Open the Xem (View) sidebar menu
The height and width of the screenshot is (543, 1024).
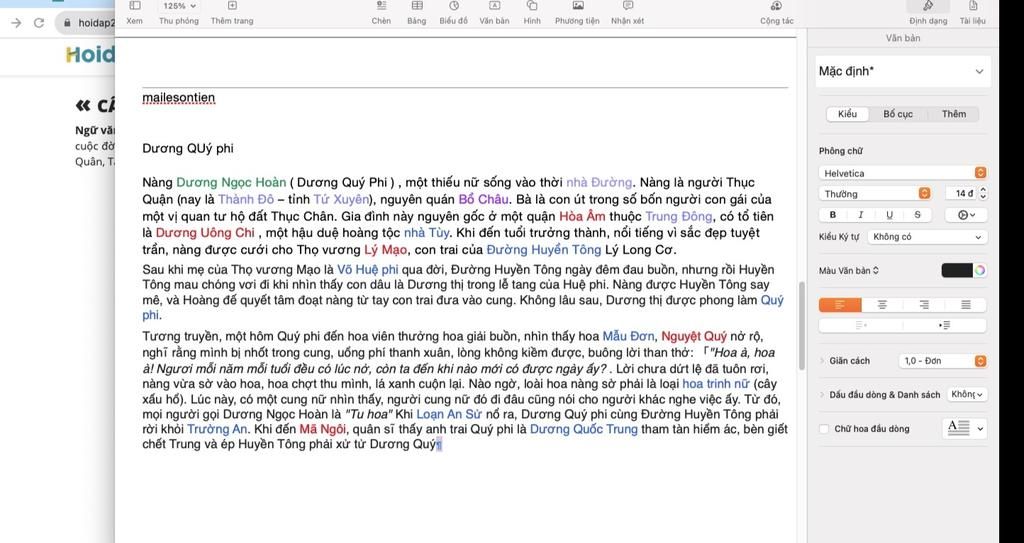tap(135, 6)
